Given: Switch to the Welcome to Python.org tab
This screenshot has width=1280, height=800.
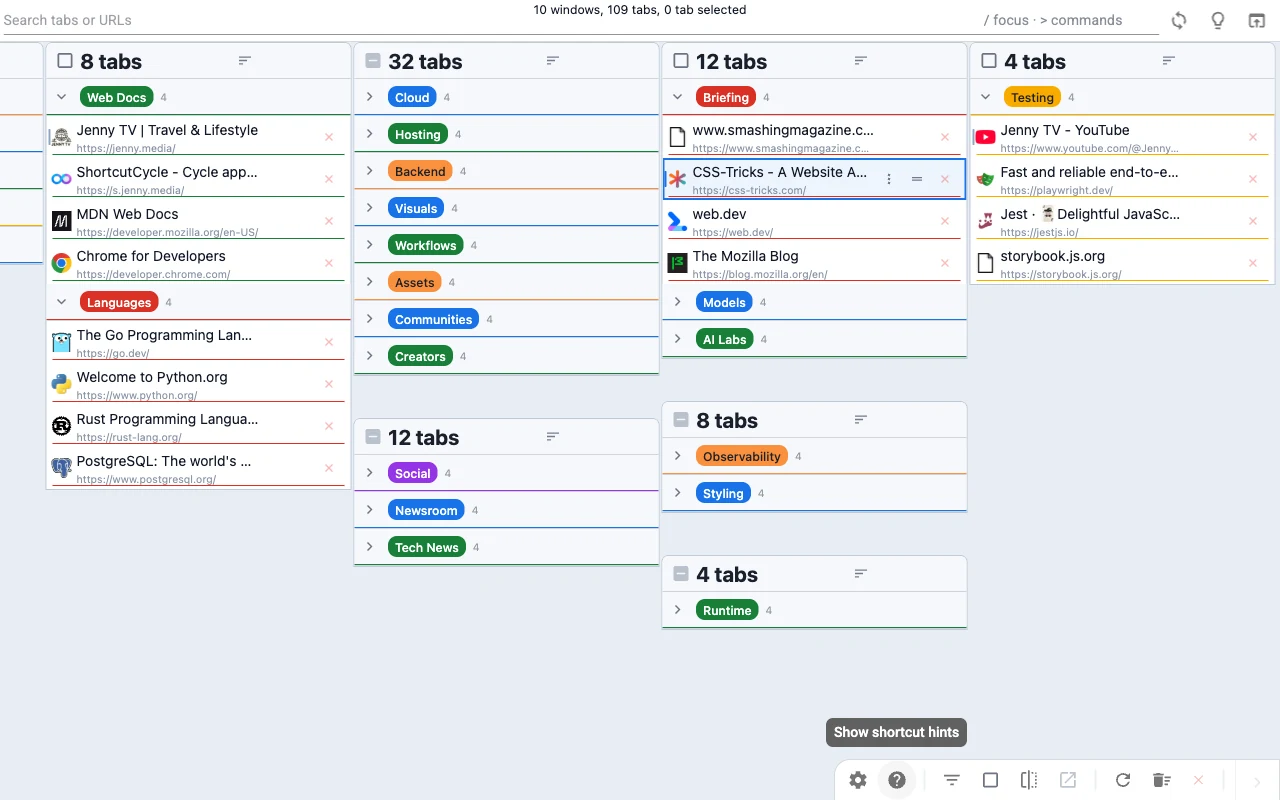Looking at the screenshot, I should coord(151,377).
